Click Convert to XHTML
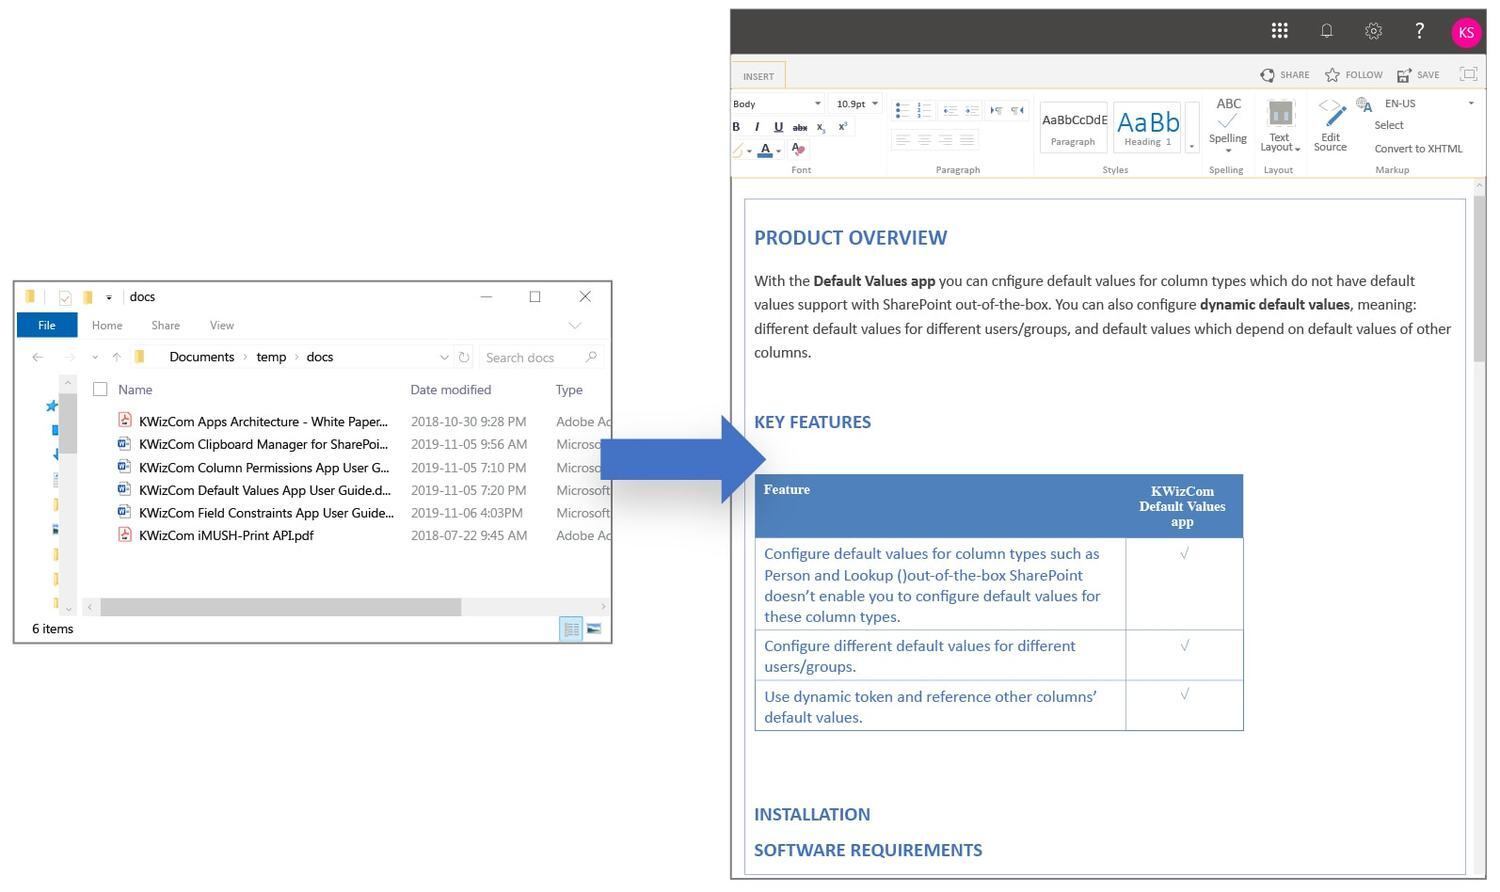 (x=1418, y=149)
